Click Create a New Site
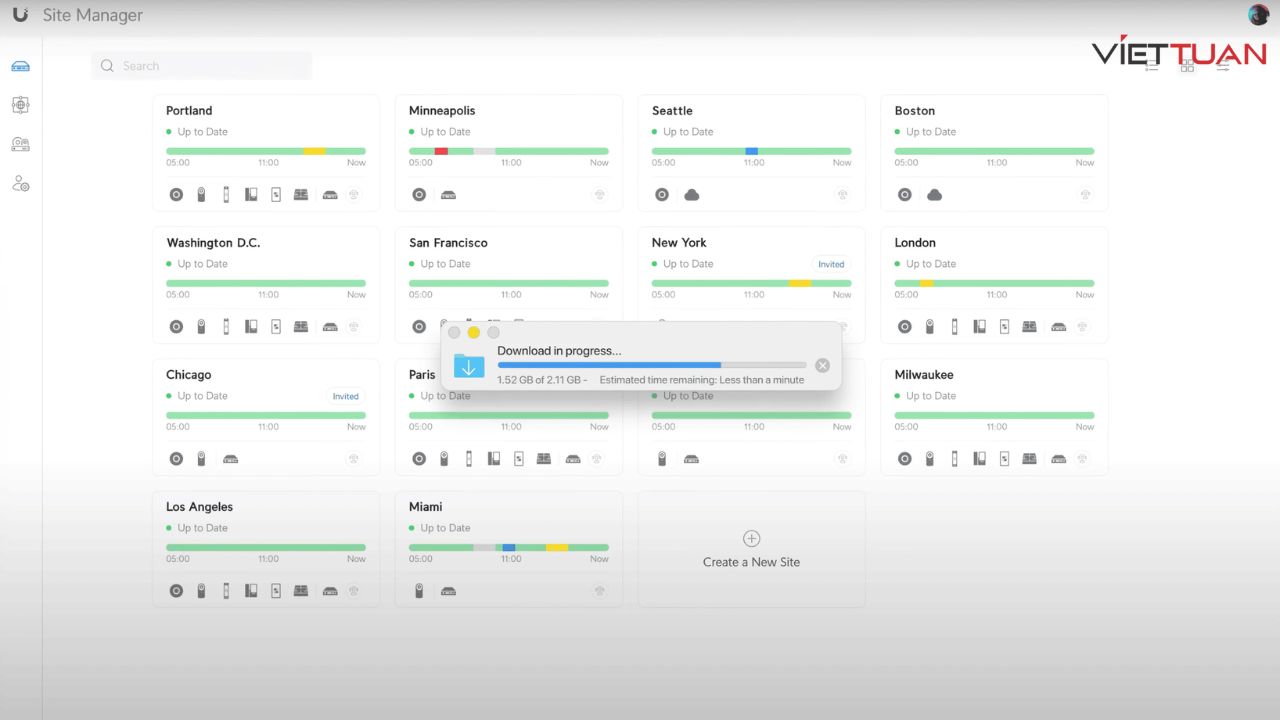Viewport: 1280px width, 720px height. pyautogui.click(x=751, y=550)
